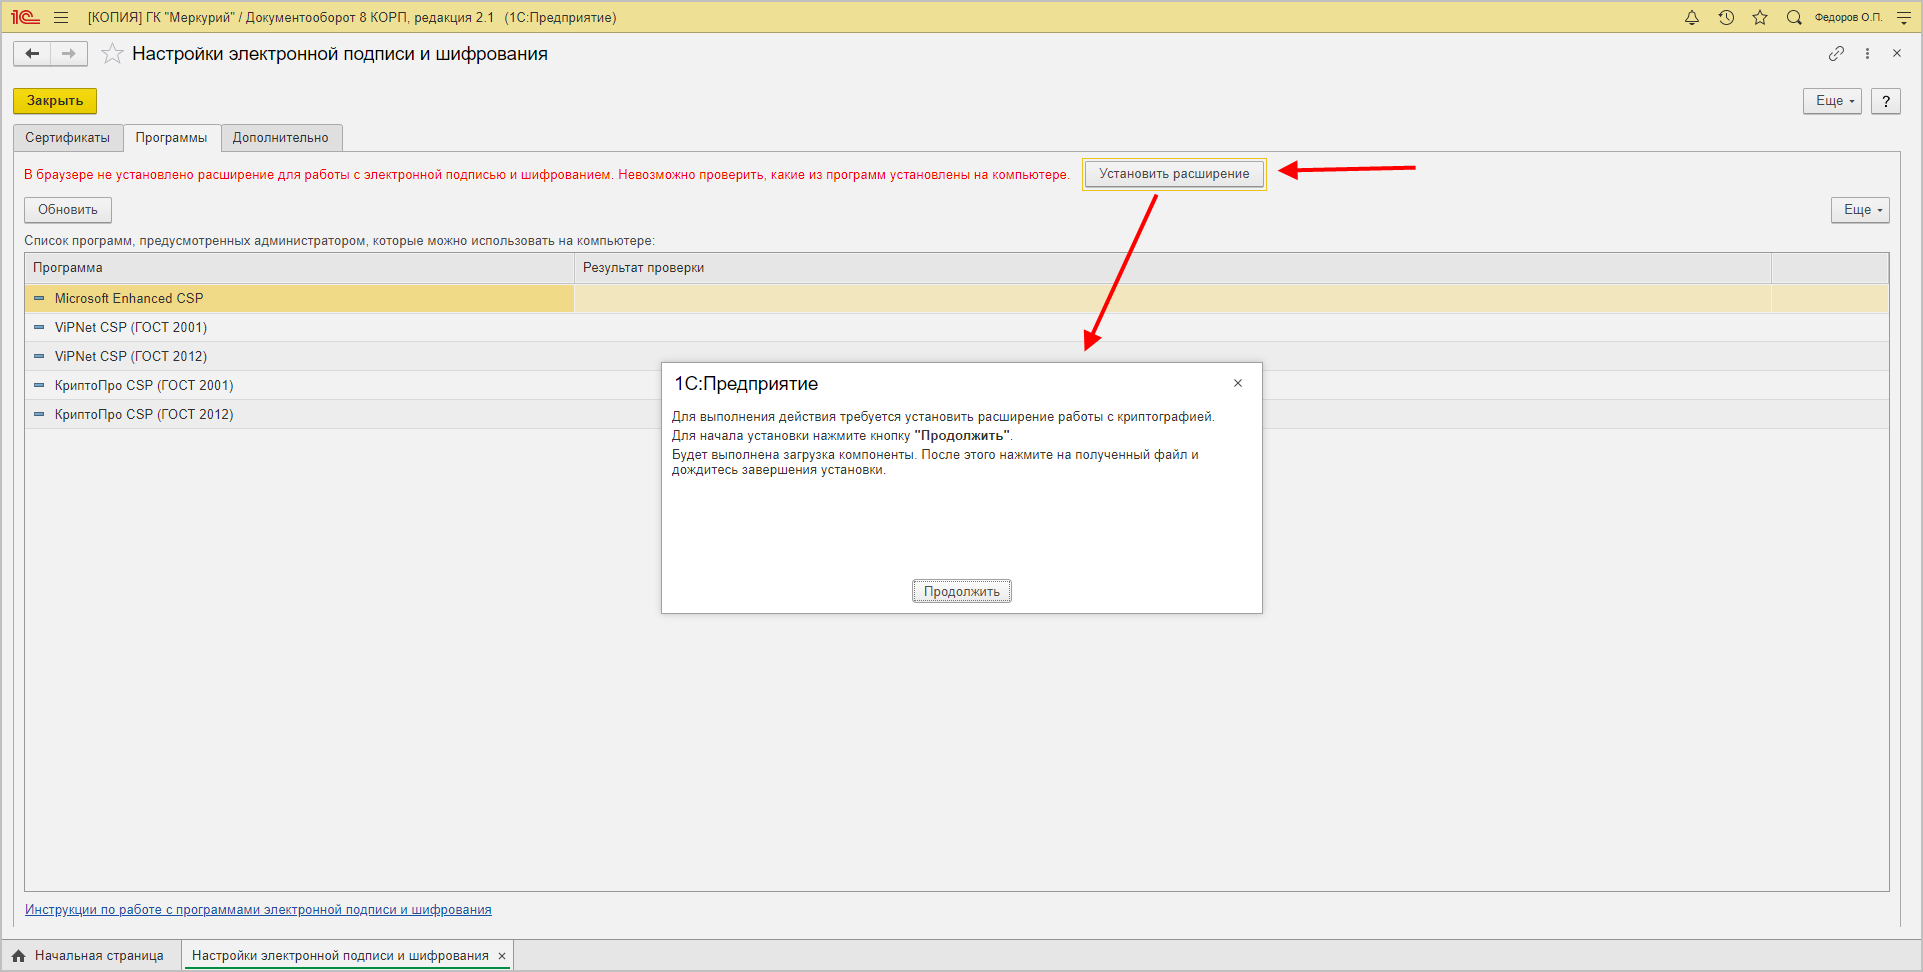Click user name Федоров О.П.
1923x972 pixels.
click(1848, 17)
